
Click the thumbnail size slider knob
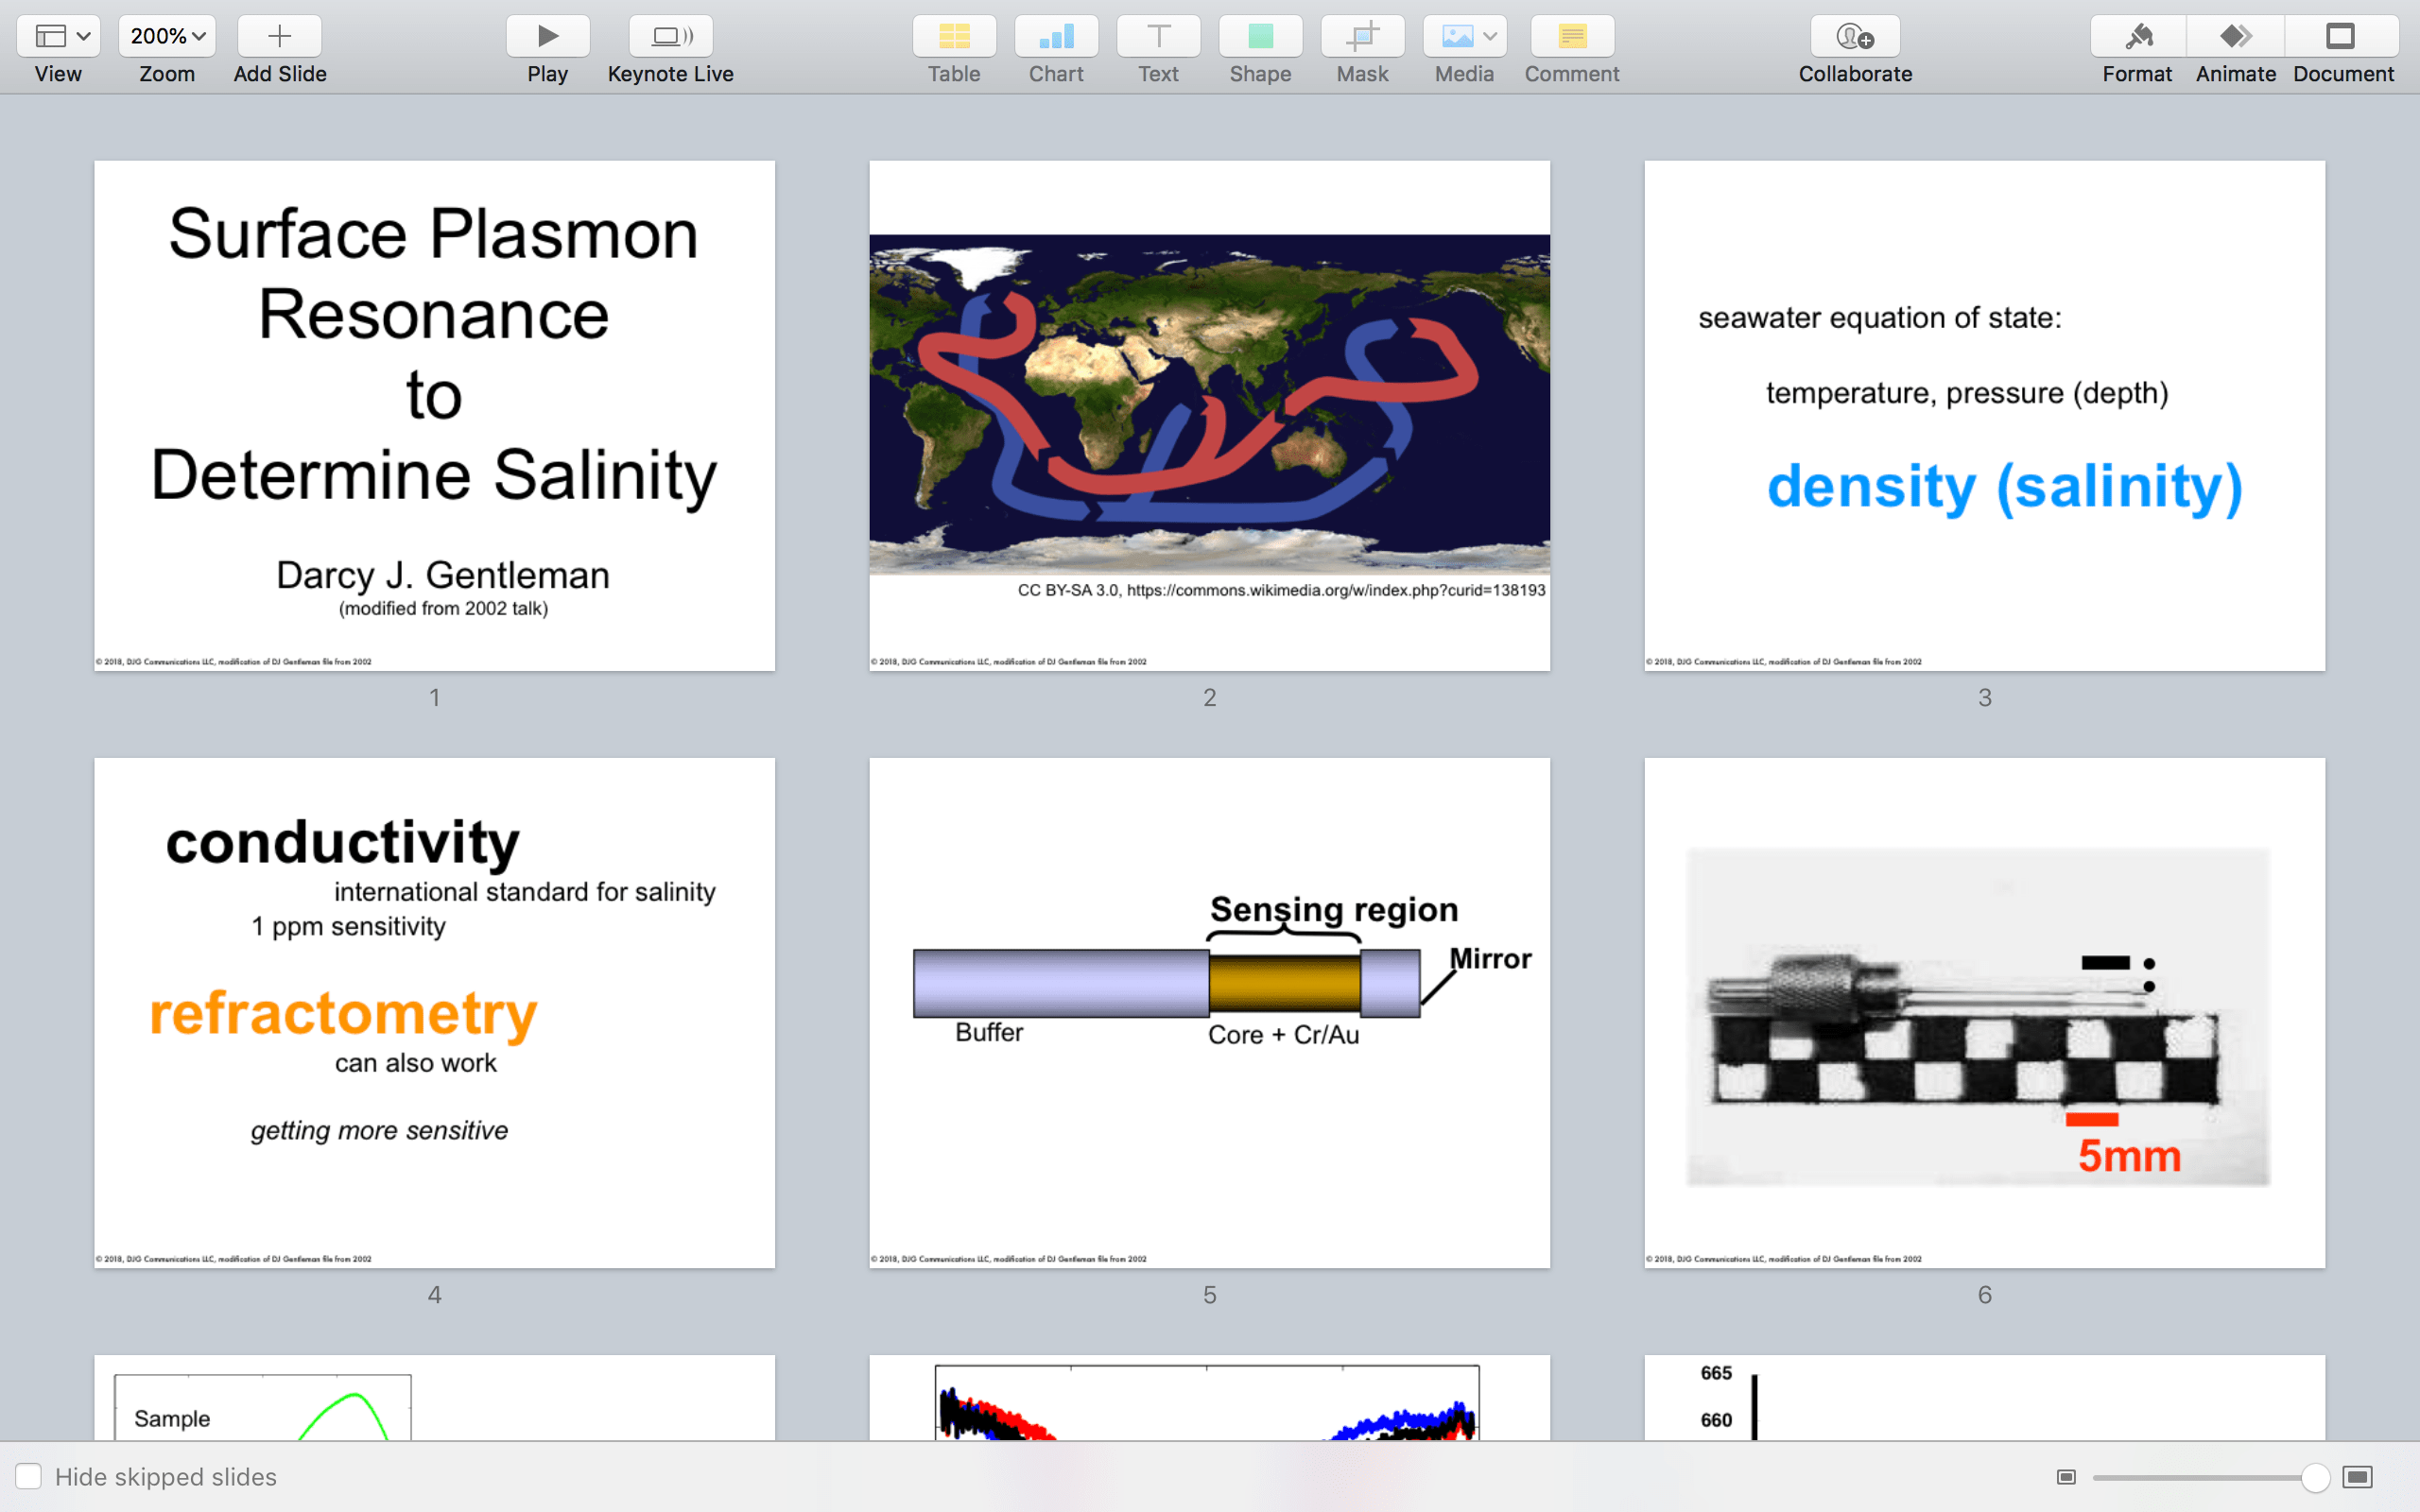point(2315,1477)
